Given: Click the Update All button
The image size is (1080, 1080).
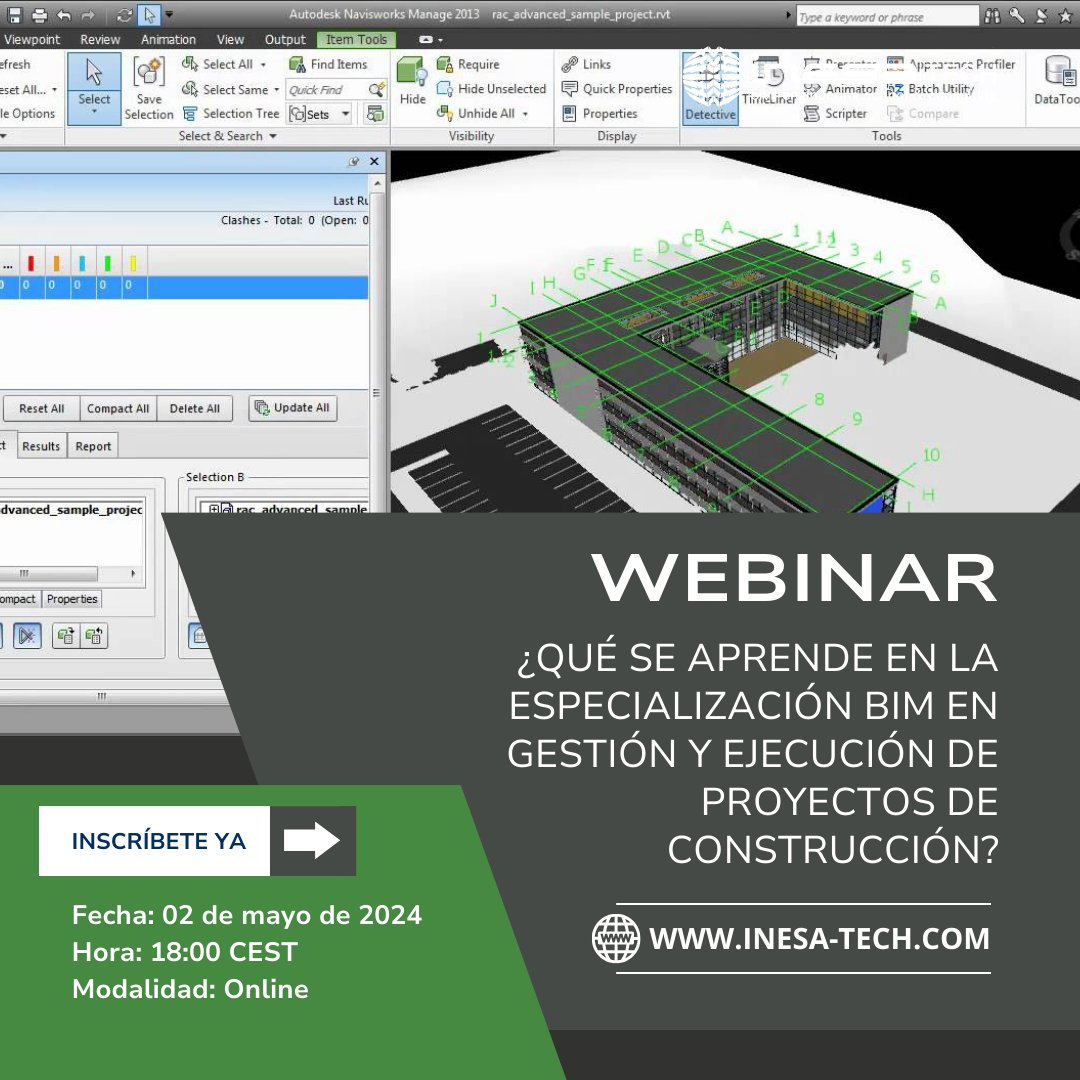Looking at the screenshot, I should 292,408.
